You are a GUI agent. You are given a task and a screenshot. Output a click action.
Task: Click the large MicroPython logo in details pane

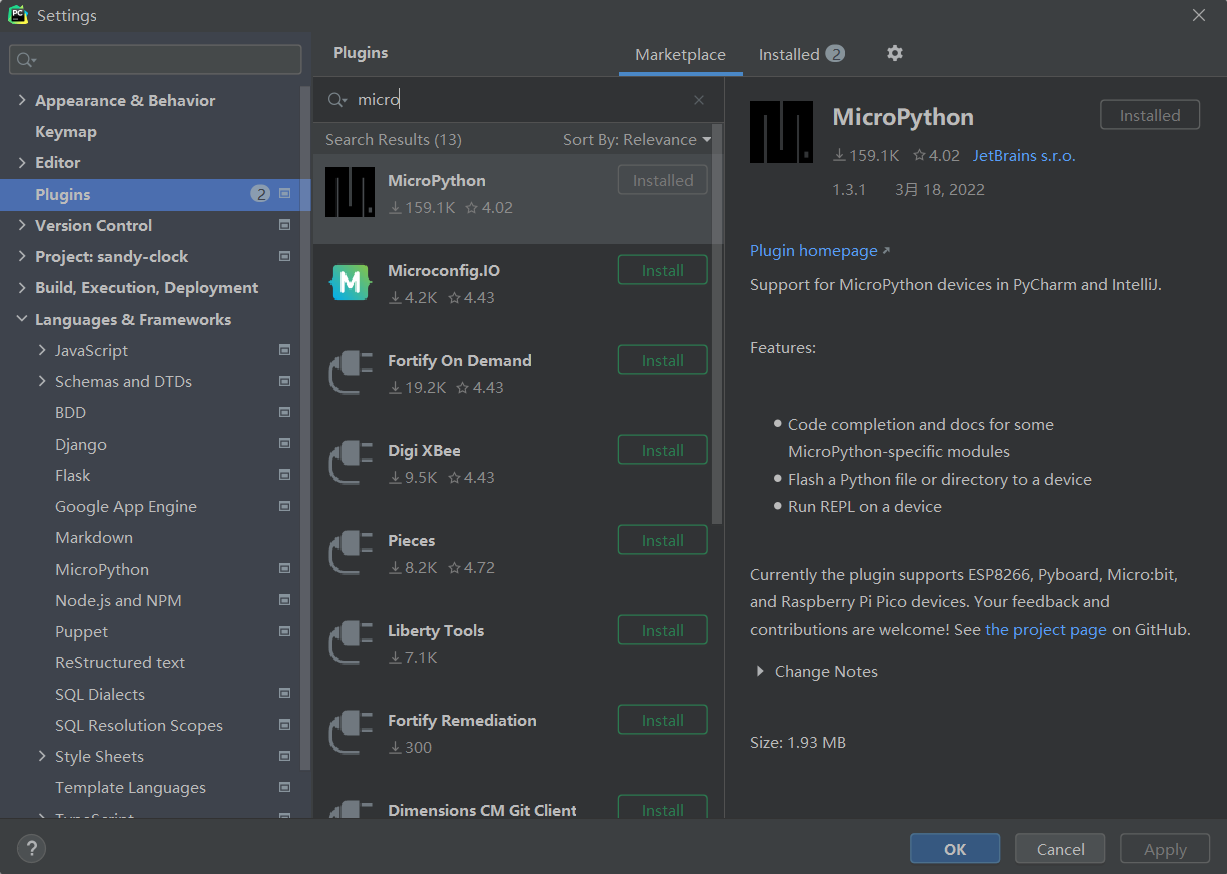coord(781,132)
